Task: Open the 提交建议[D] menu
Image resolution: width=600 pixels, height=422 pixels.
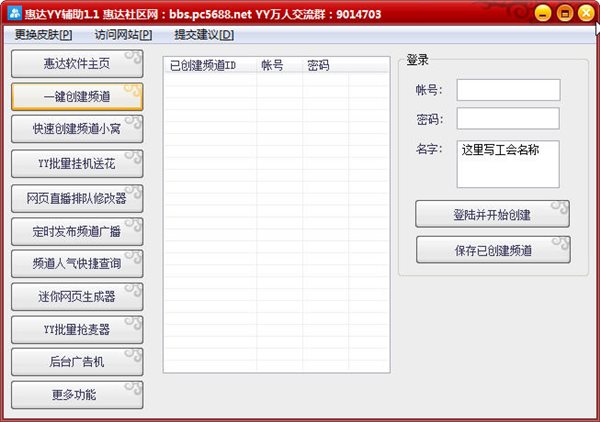Action: [x=204, y=35]
